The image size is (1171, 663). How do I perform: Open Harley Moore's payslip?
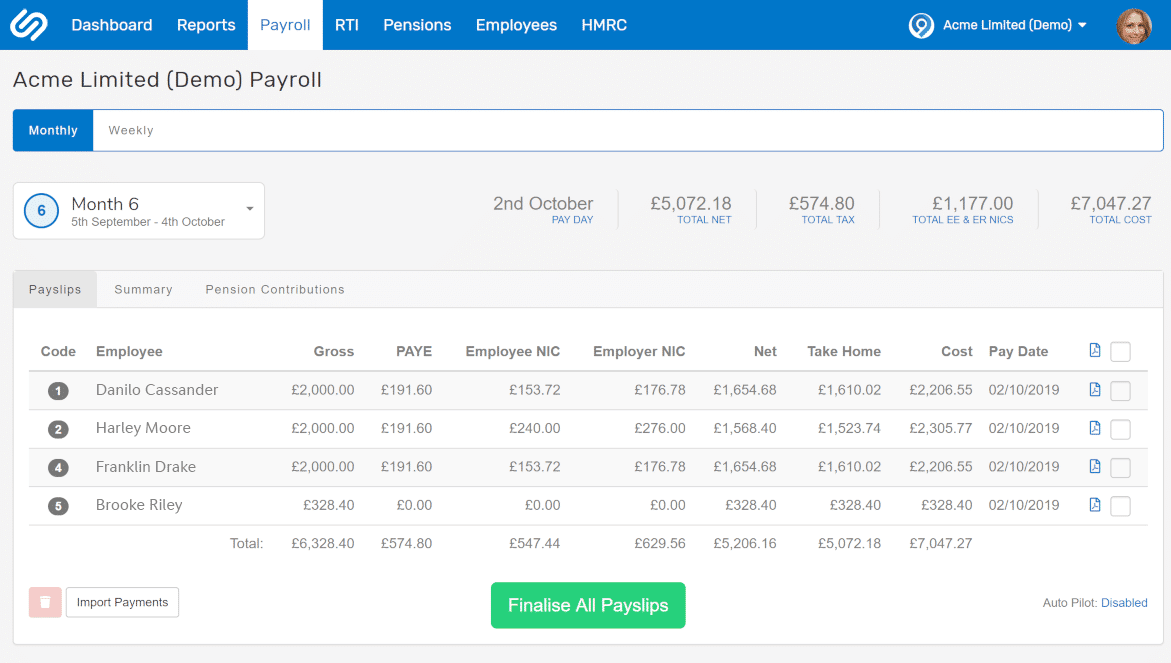tap(143, 428)
